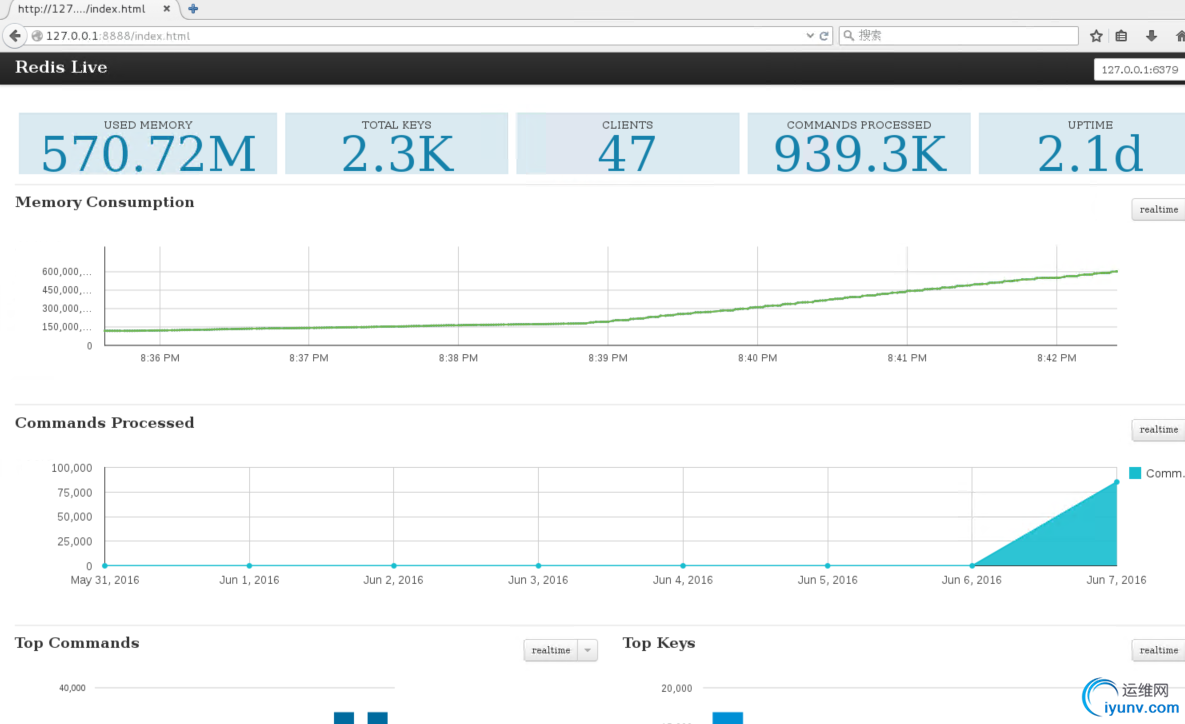Viewport: 1185px width, 724px height.
Task: Open a new tab with the plus icon
Action: (193, 9)
